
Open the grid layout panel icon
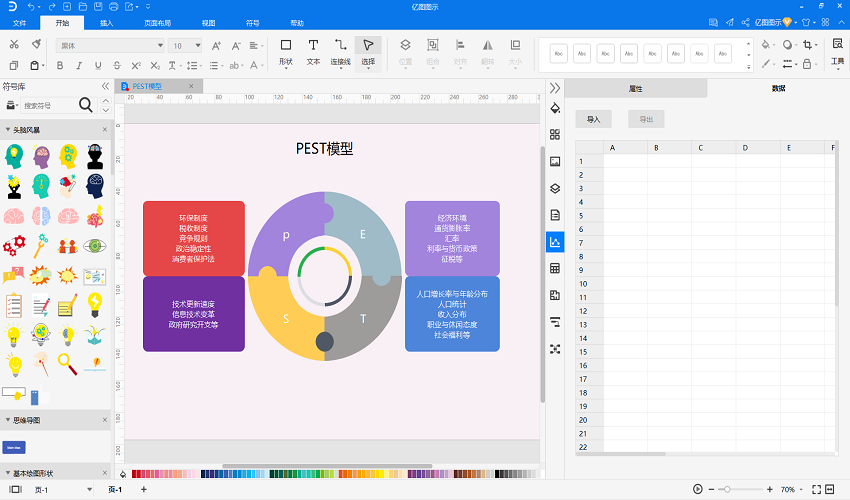(555, 134)
